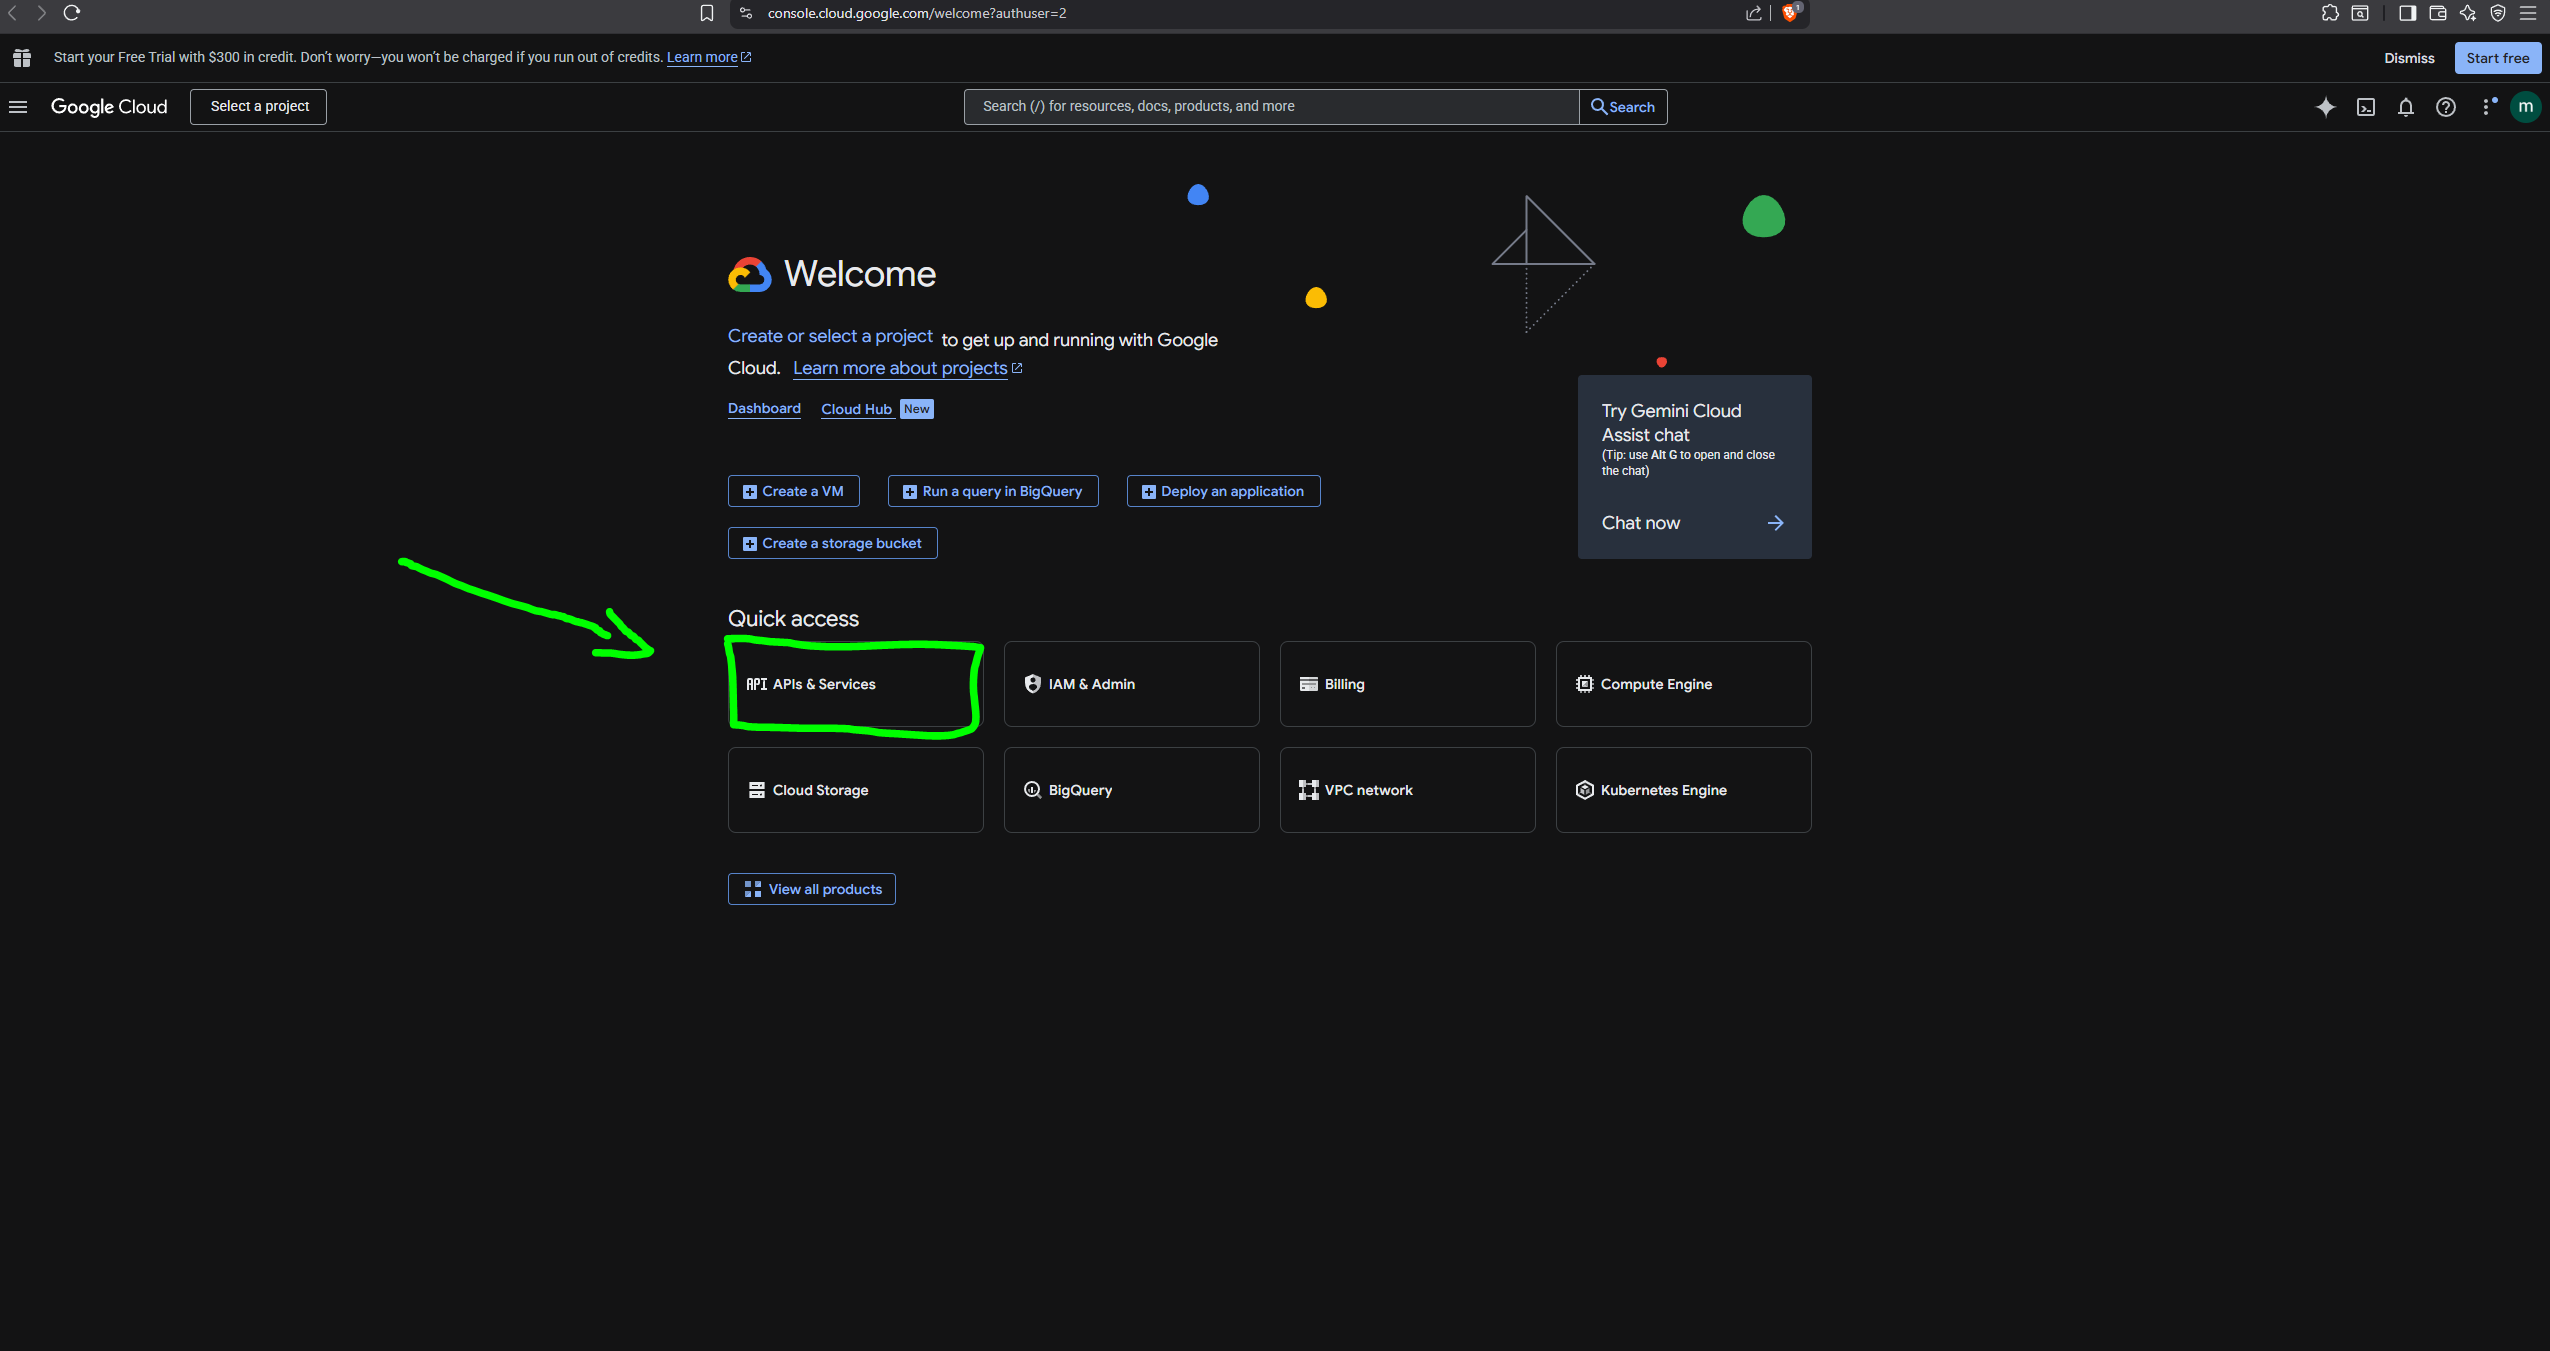Open the Help question mark icon

click(x=2446, y=107)
